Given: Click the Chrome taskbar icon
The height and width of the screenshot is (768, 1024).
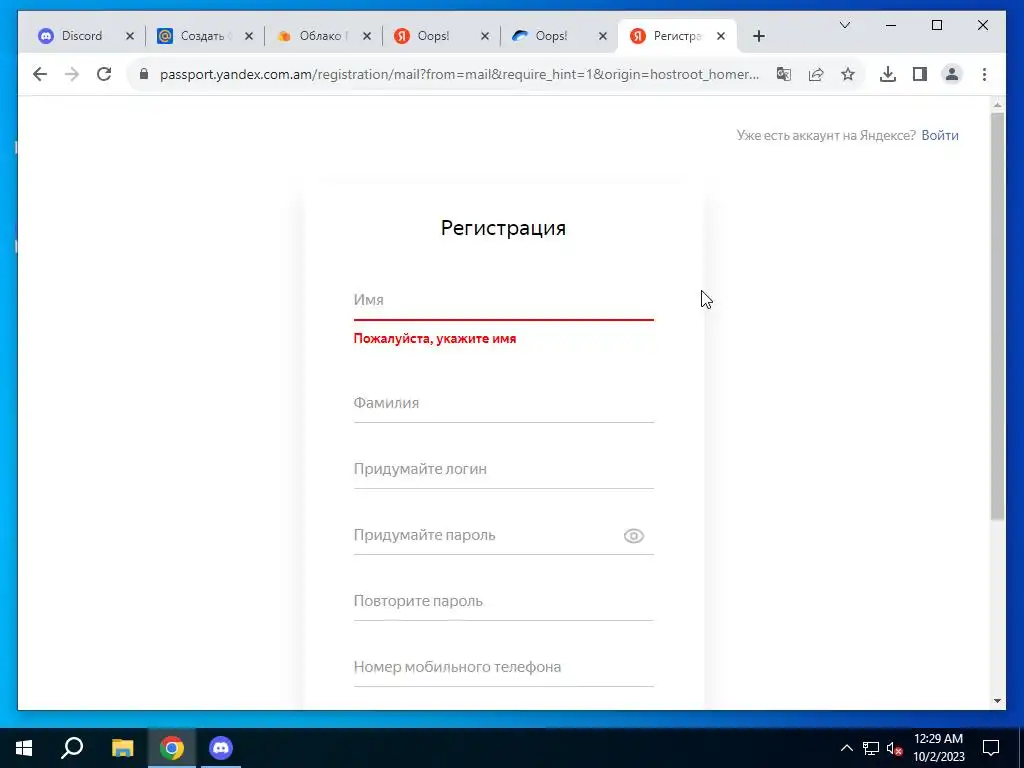Looking at the screenshot, I should click(x=172, y=748).
